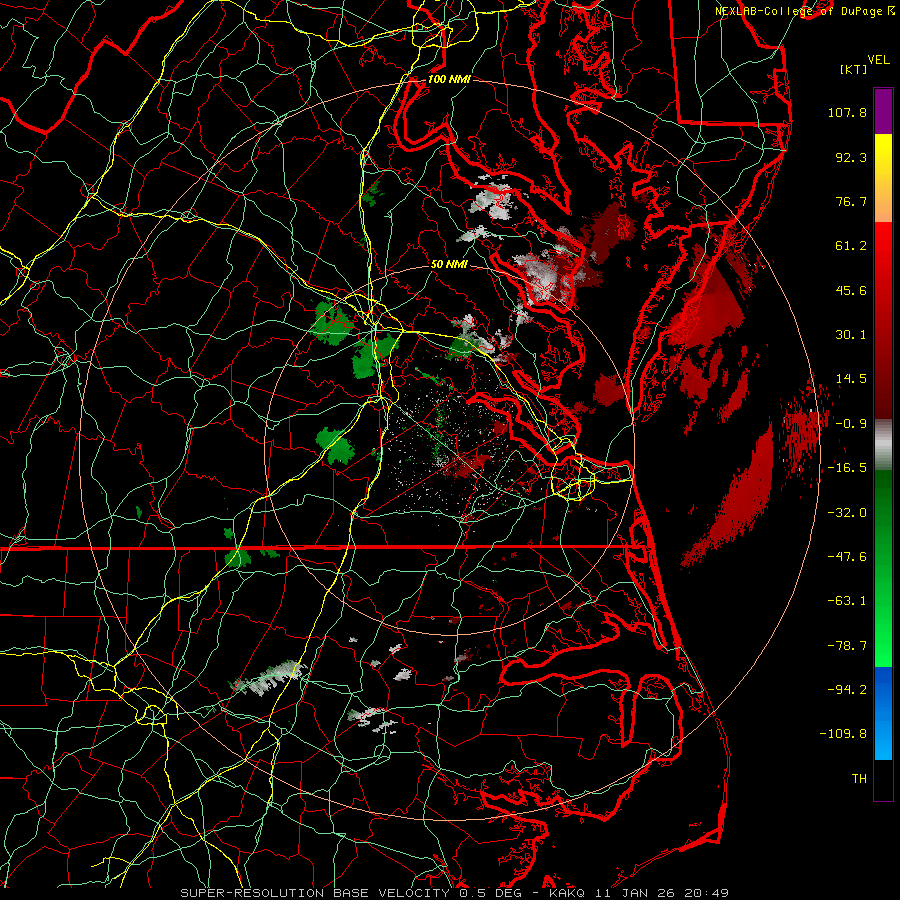Select the 45.6 legend value
The height and width of the screenshot is (900, 900).
coord(851,290)
